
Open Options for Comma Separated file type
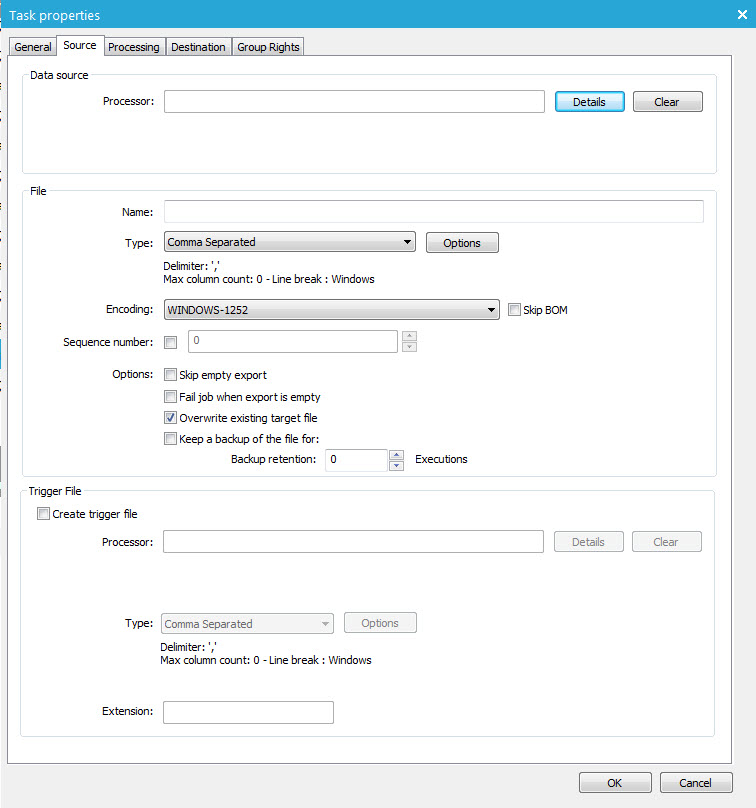pyautogui.click(x=462, y=243)
